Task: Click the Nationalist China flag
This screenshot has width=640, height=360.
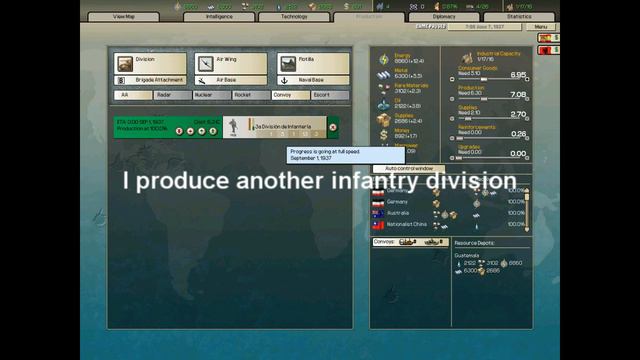Action: coord(378,225)
